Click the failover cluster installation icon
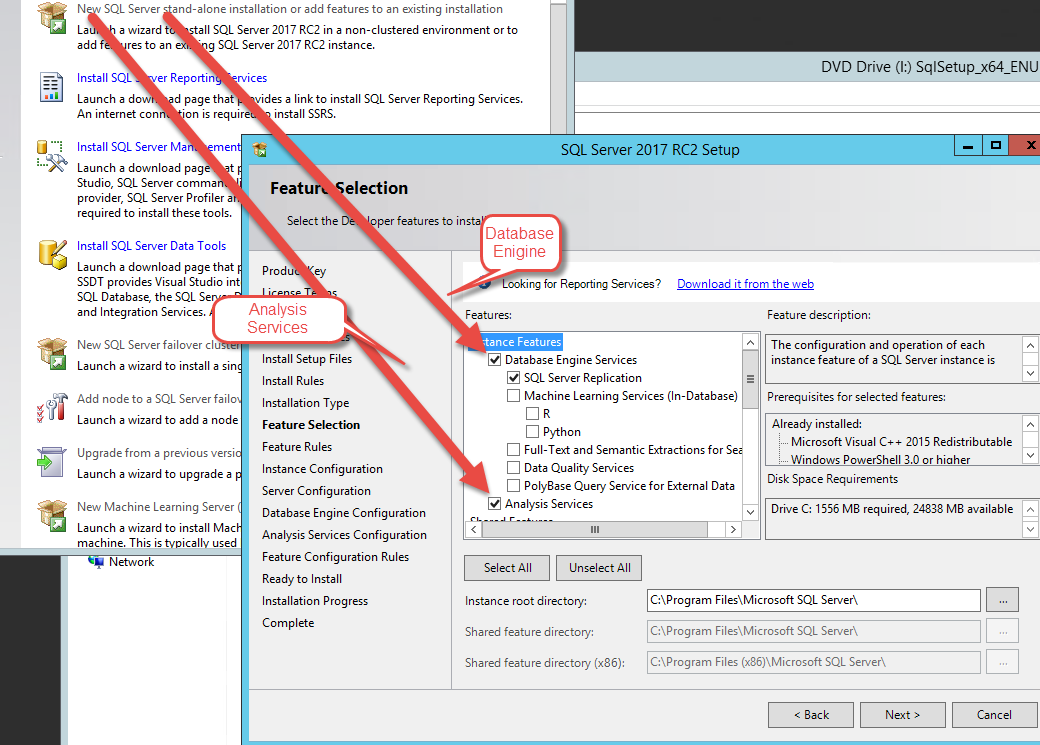Screen dimensions: 1040x745 (x=52, y=354)
